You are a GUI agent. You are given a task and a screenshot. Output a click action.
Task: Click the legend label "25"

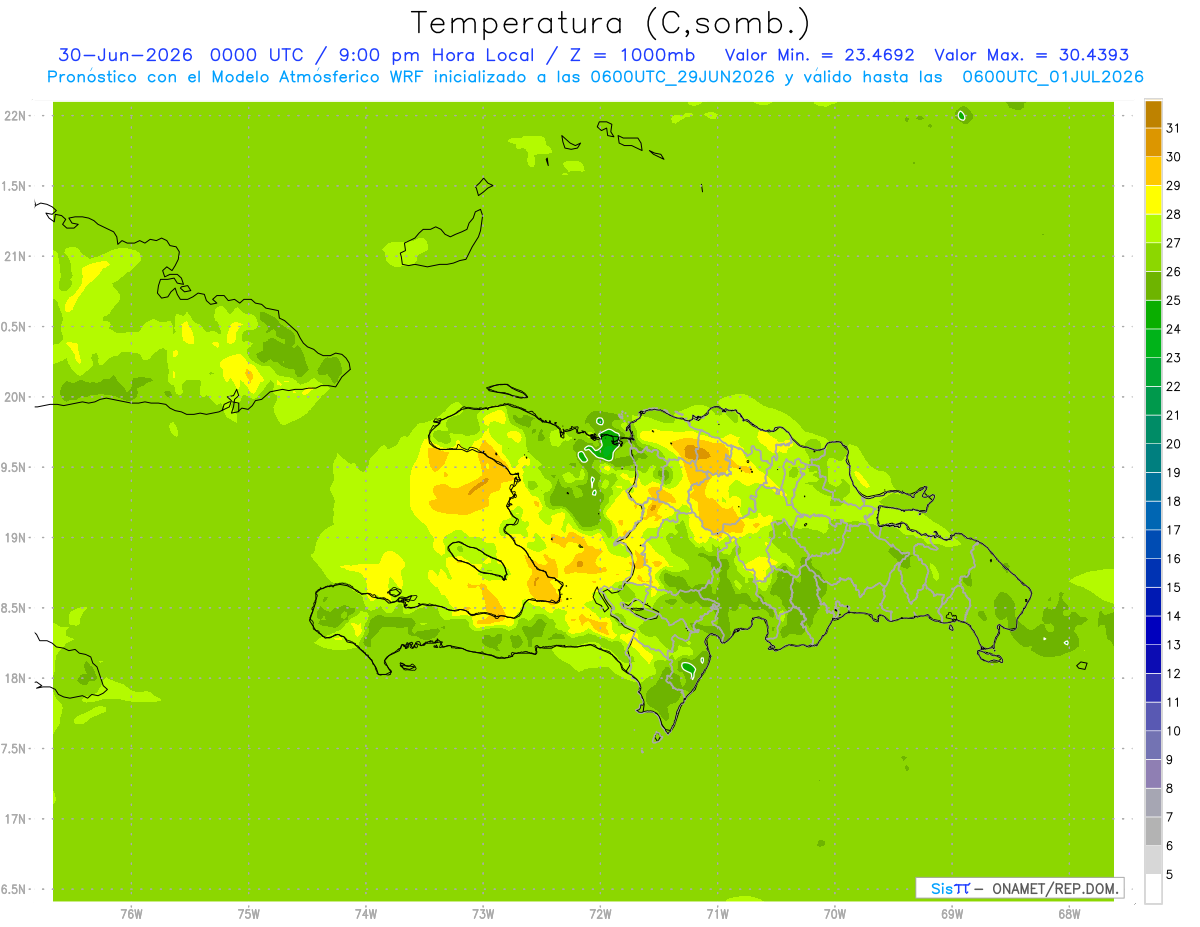[1173, 300]
